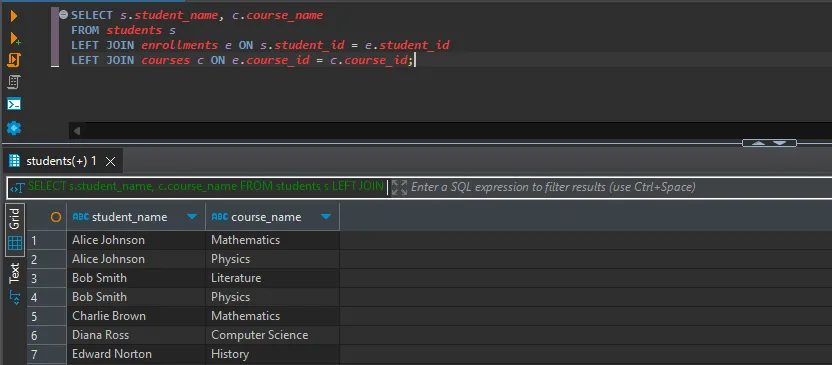
Task: Open the SQL terminal console icon
Action: [14, 104]
